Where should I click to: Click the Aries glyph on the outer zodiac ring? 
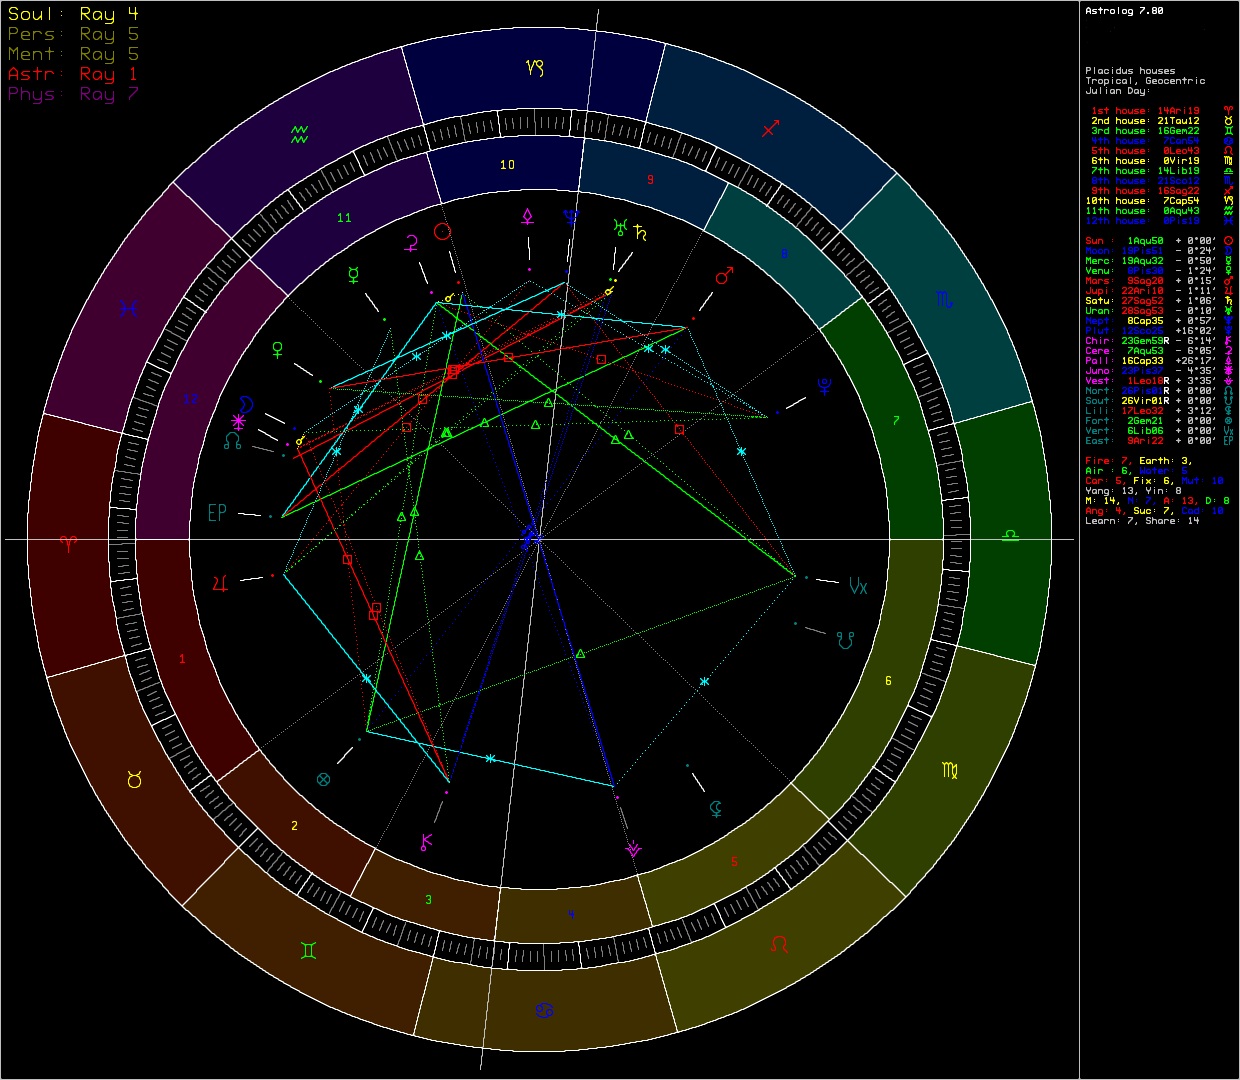point(68,543)
